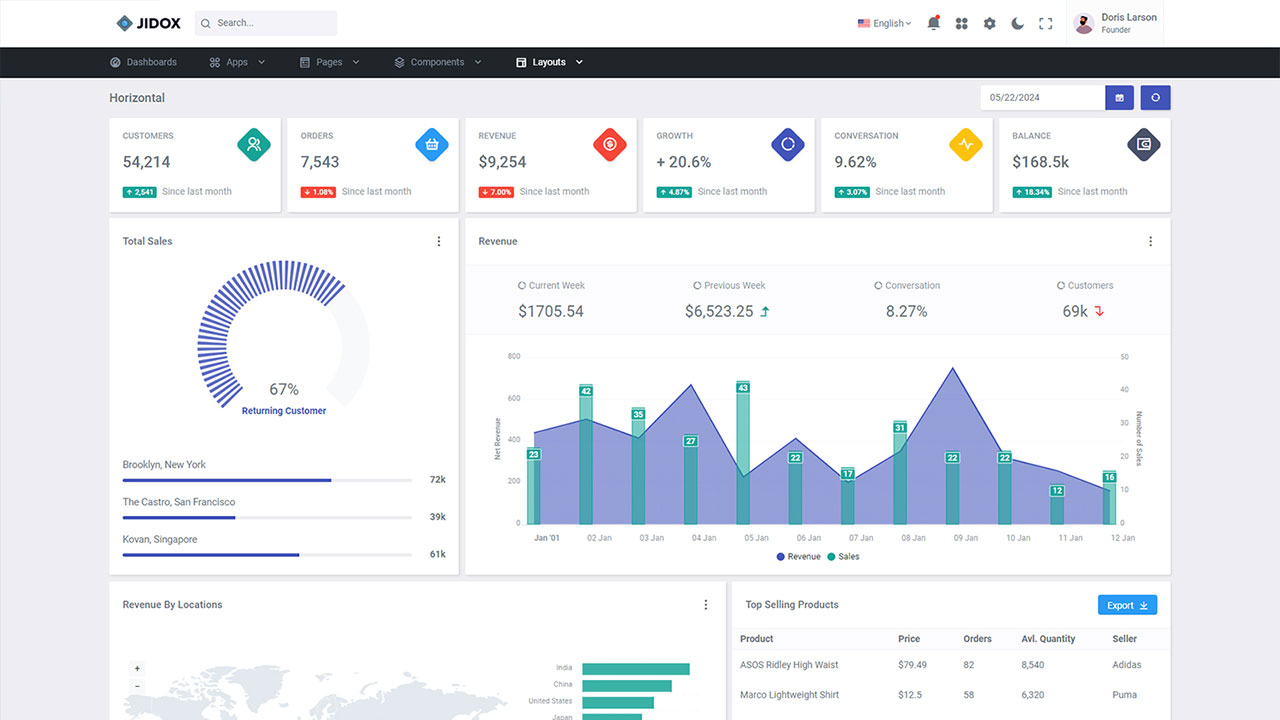Open the Revenue card three-dot menu
This screenshot has height=720, width=1280.
click(1150, 241)
